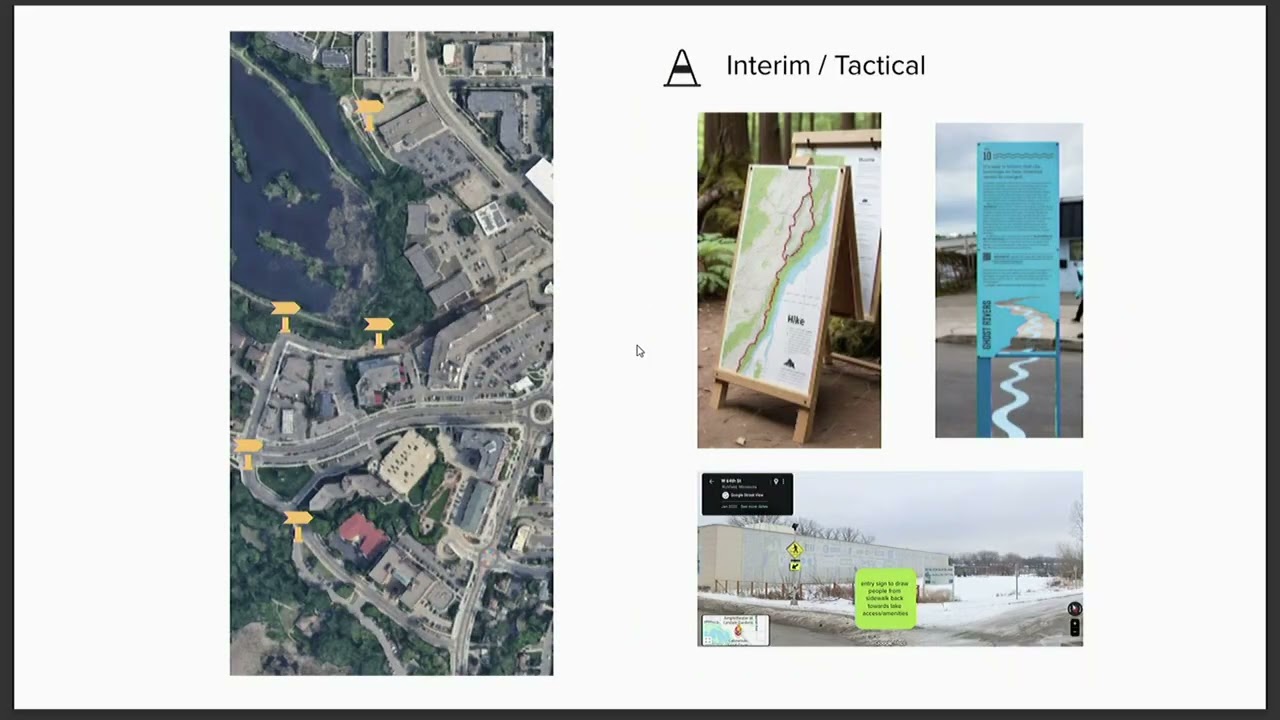Screen dimensions: 1280x720
Task: Click the compass control in Street View
Action: 1074,609
